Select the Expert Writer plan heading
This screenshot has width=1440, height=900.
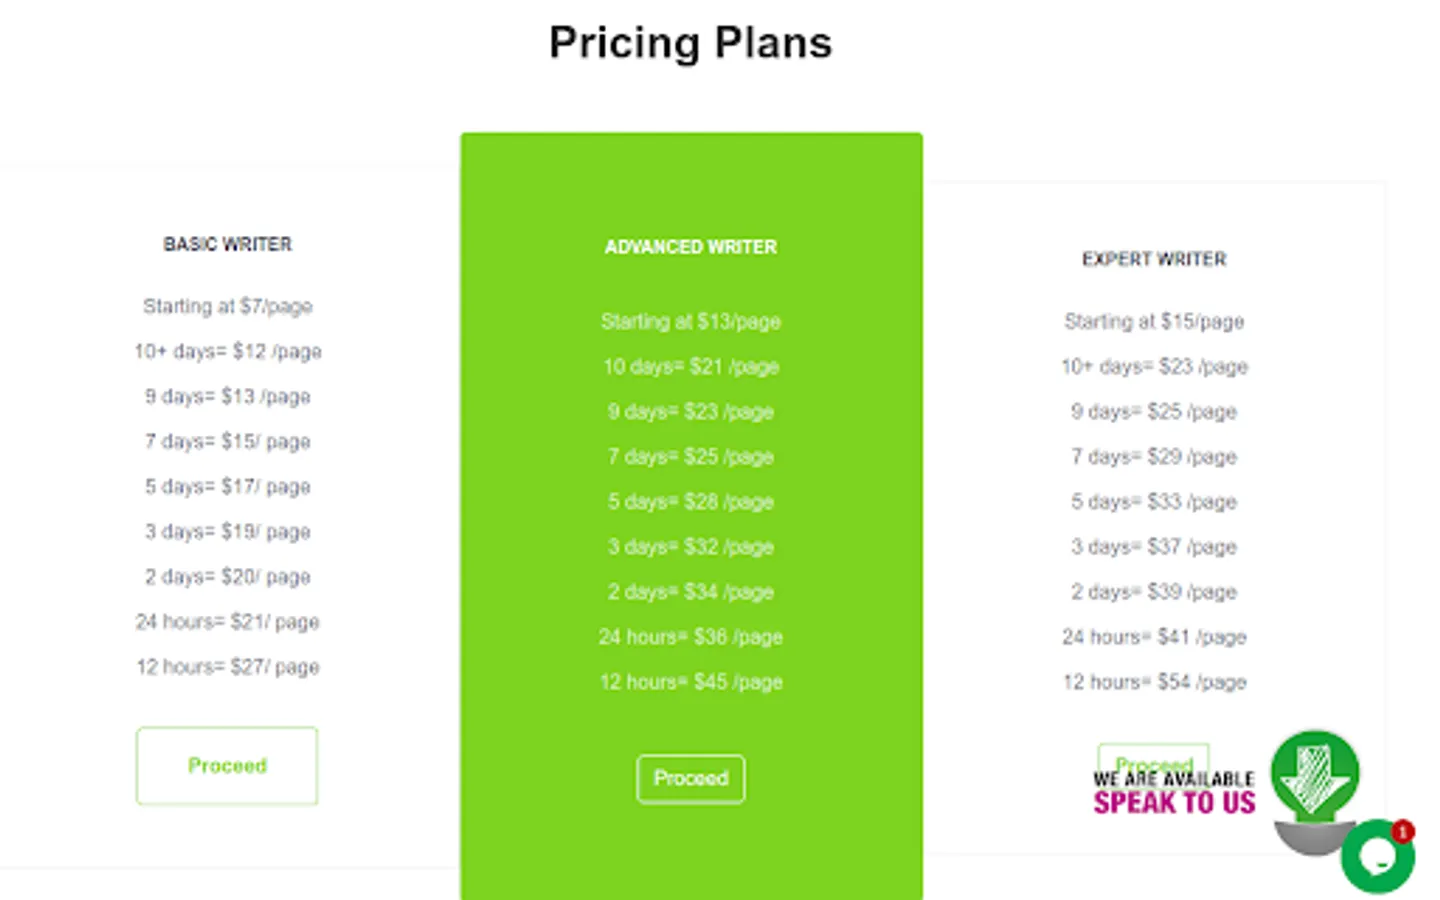[1154, 259]
